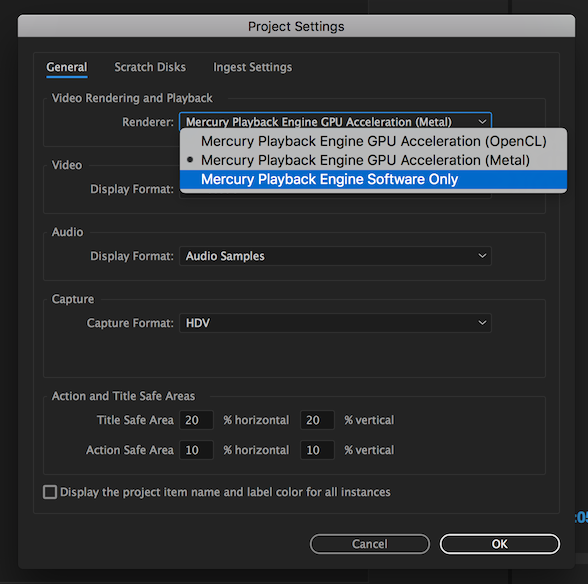The image size is (588, 584).
Task: Click the Video Rendering and Playback heading
Action: coord(132,98)
